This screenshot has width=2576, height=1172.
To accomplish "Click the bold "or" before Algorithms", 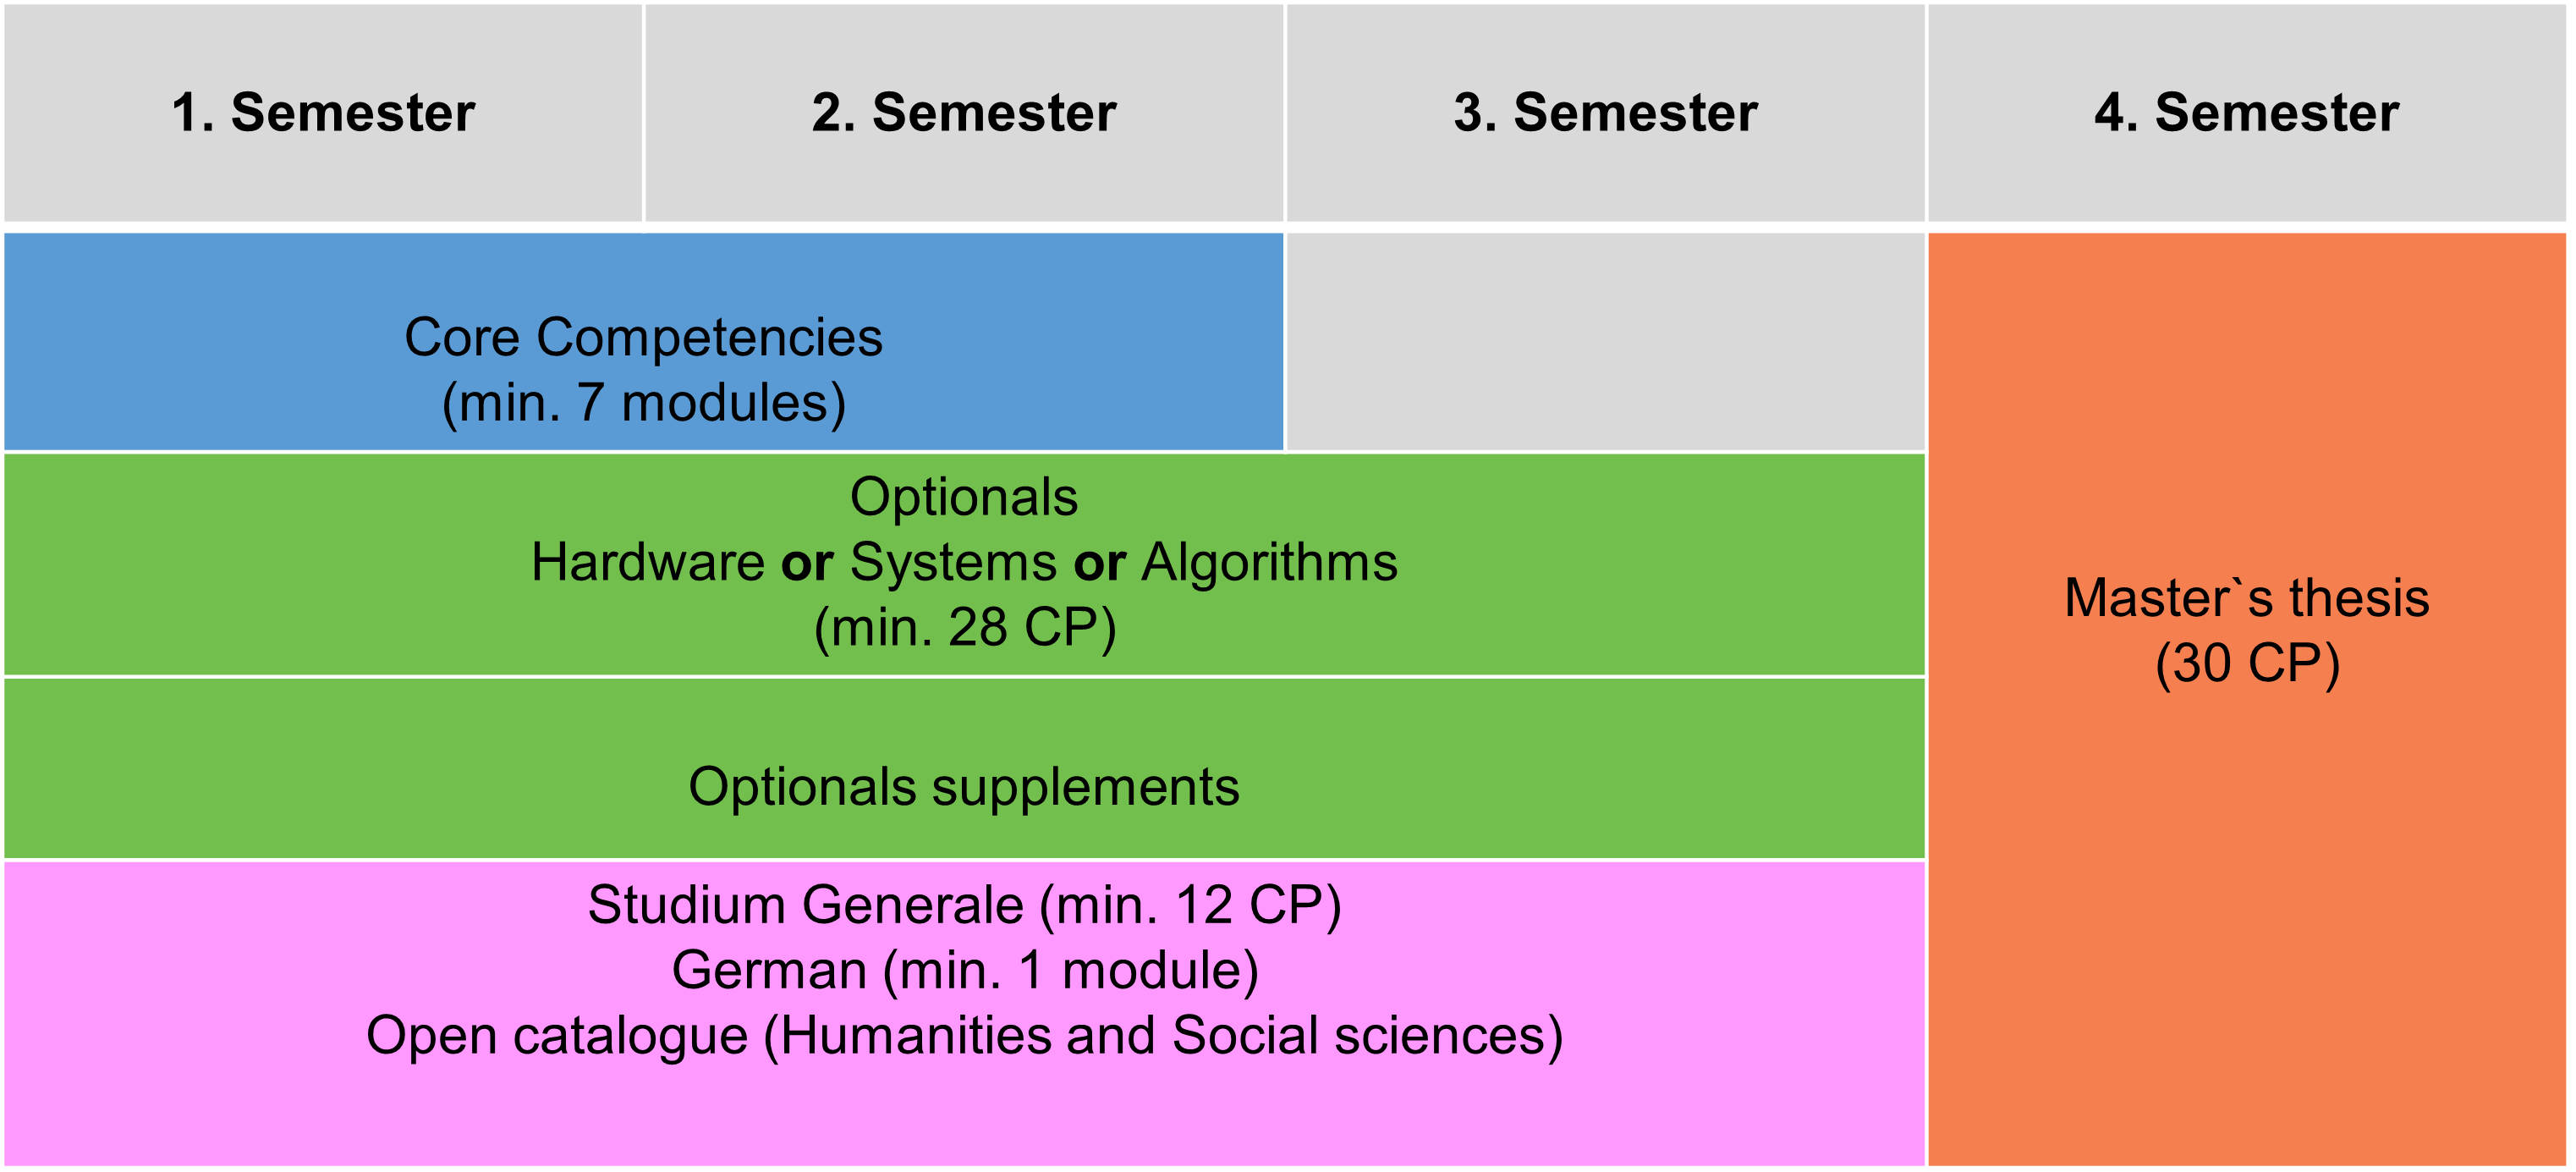I will [1099, 562].
